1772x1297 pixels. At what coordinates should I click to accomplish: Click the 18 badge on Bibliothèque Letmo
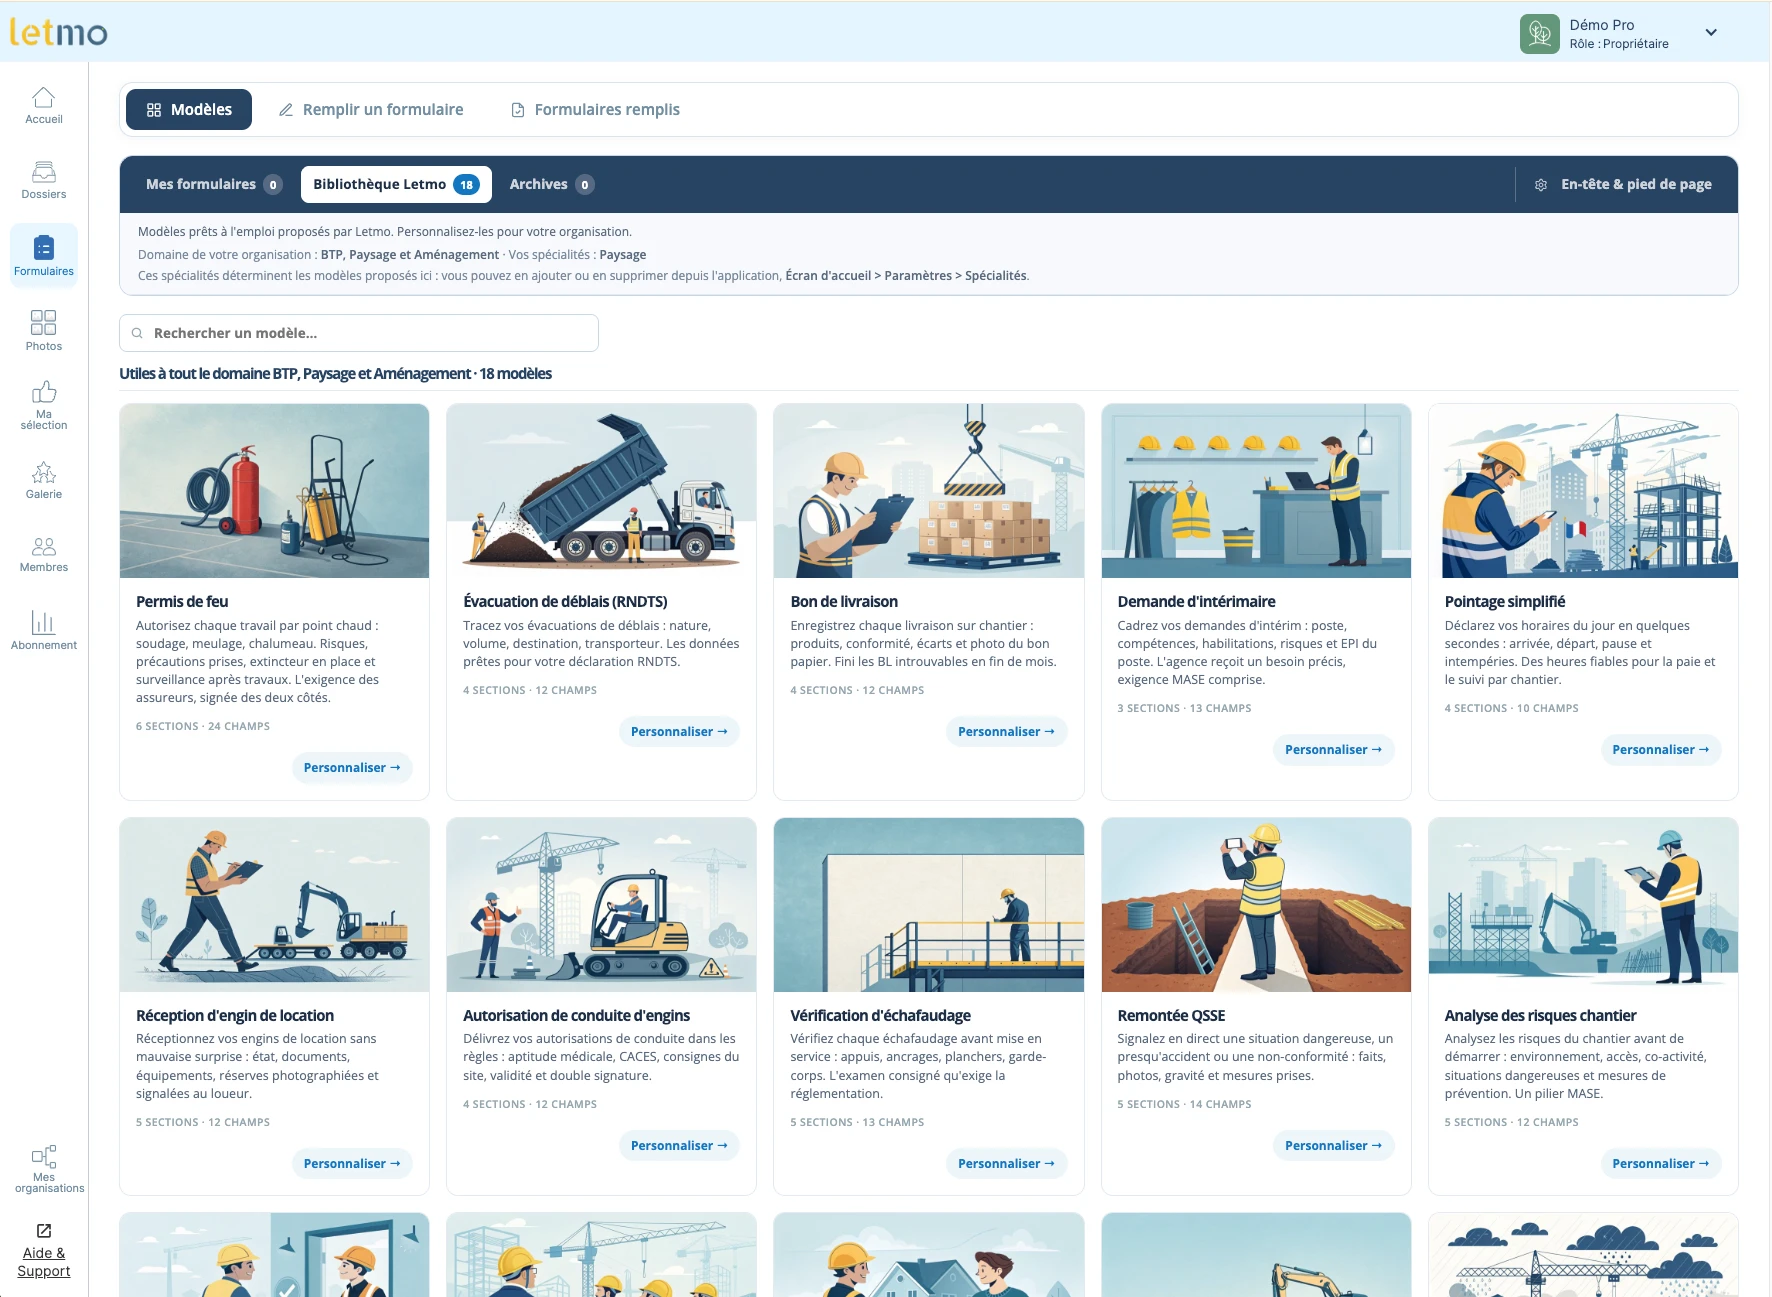[466, 185]
